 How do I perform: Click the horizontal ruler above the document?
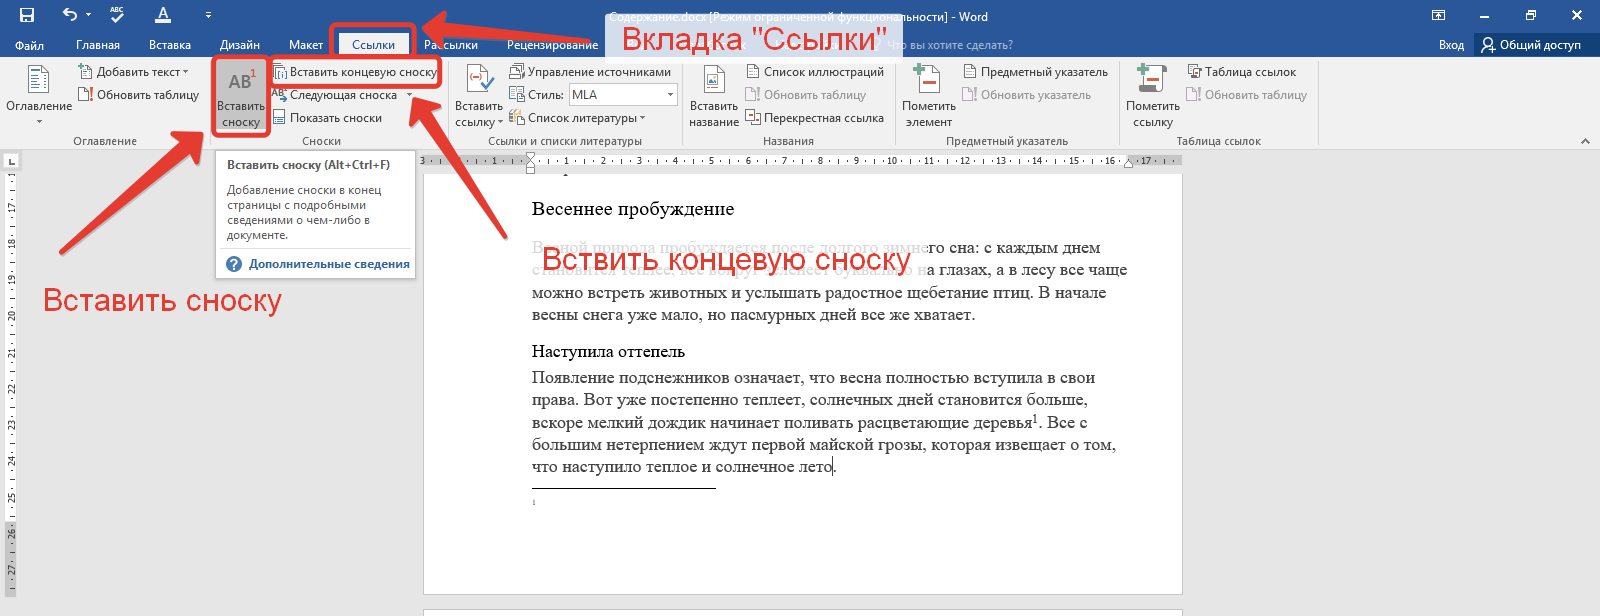[800, 161]
